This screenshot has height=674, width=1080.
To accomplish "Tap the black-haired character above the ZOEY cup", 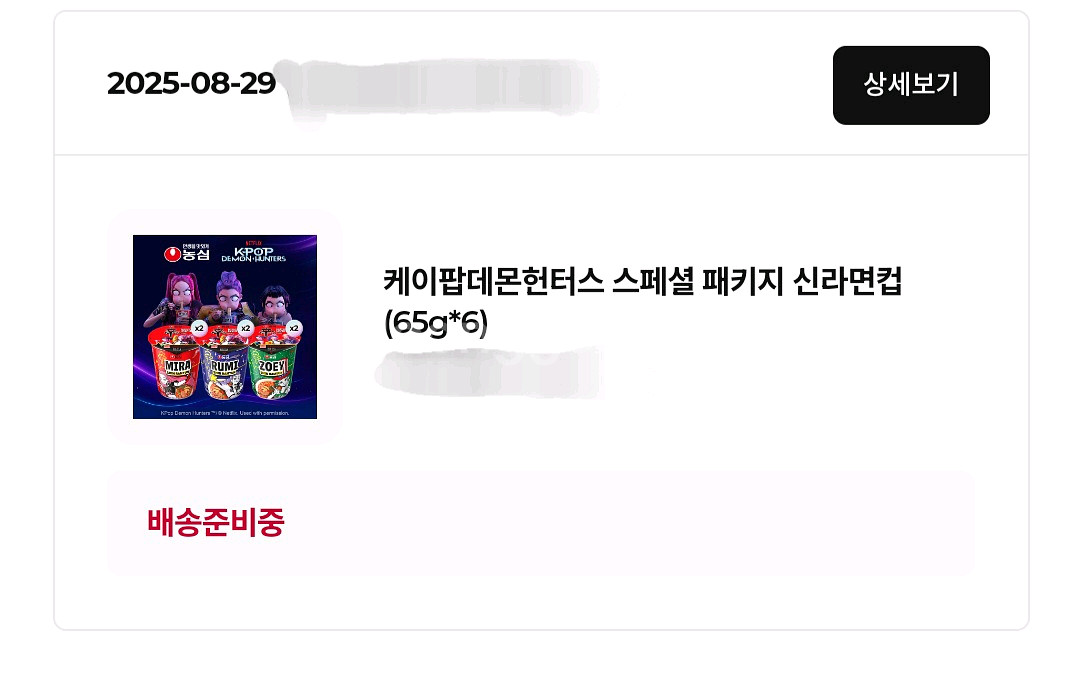I will 273,304.
